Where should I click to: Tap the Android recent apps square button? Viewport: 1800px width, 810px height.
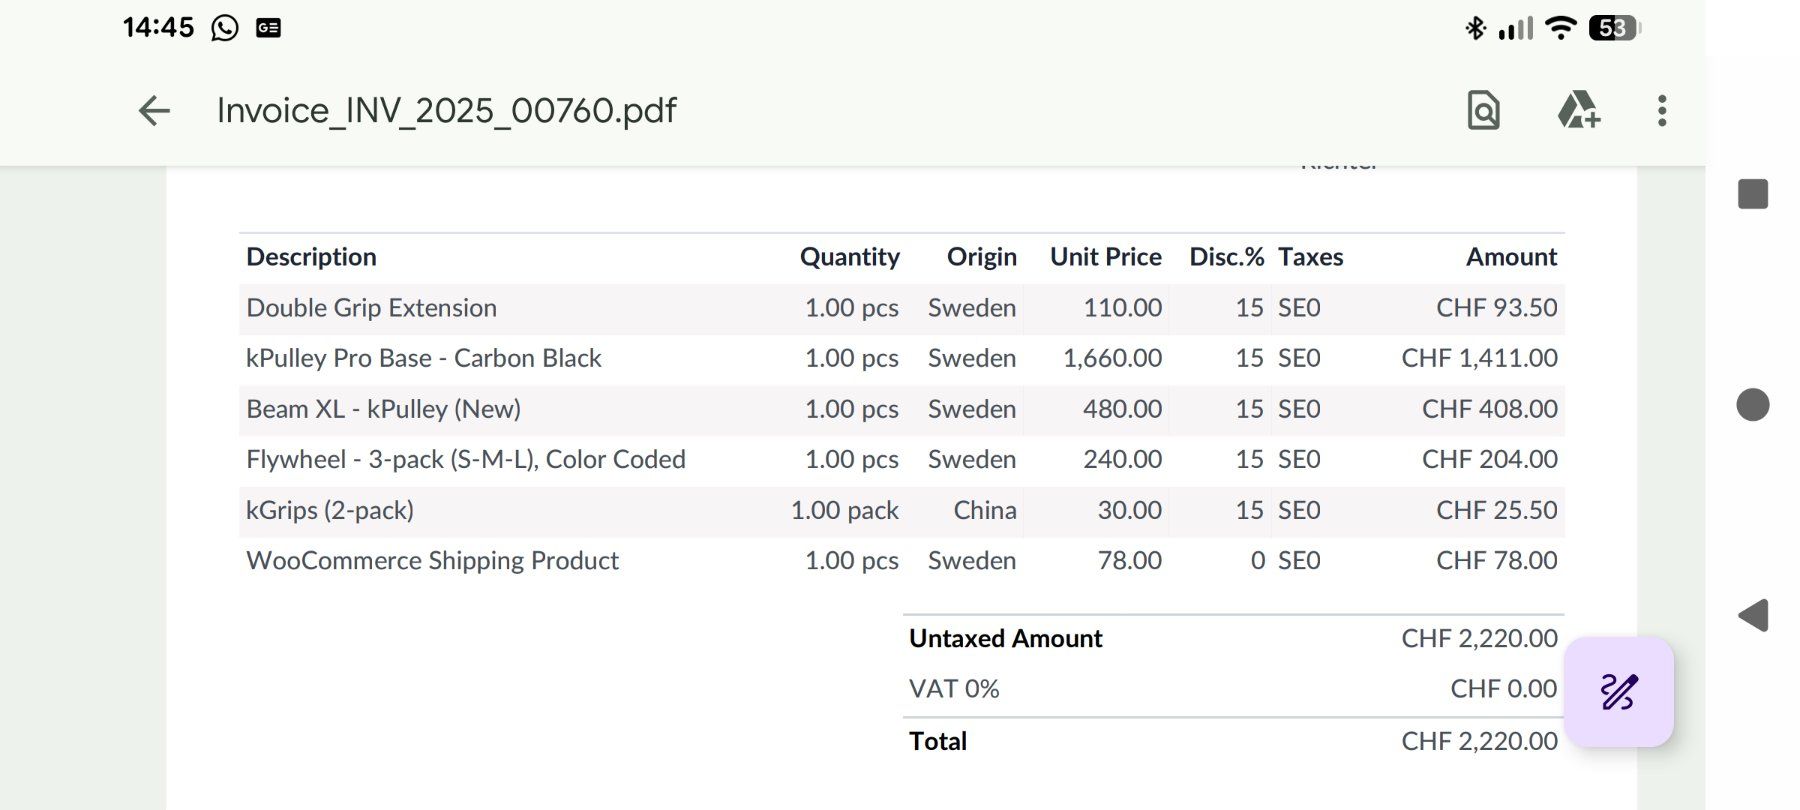[x=1753, y=194]
